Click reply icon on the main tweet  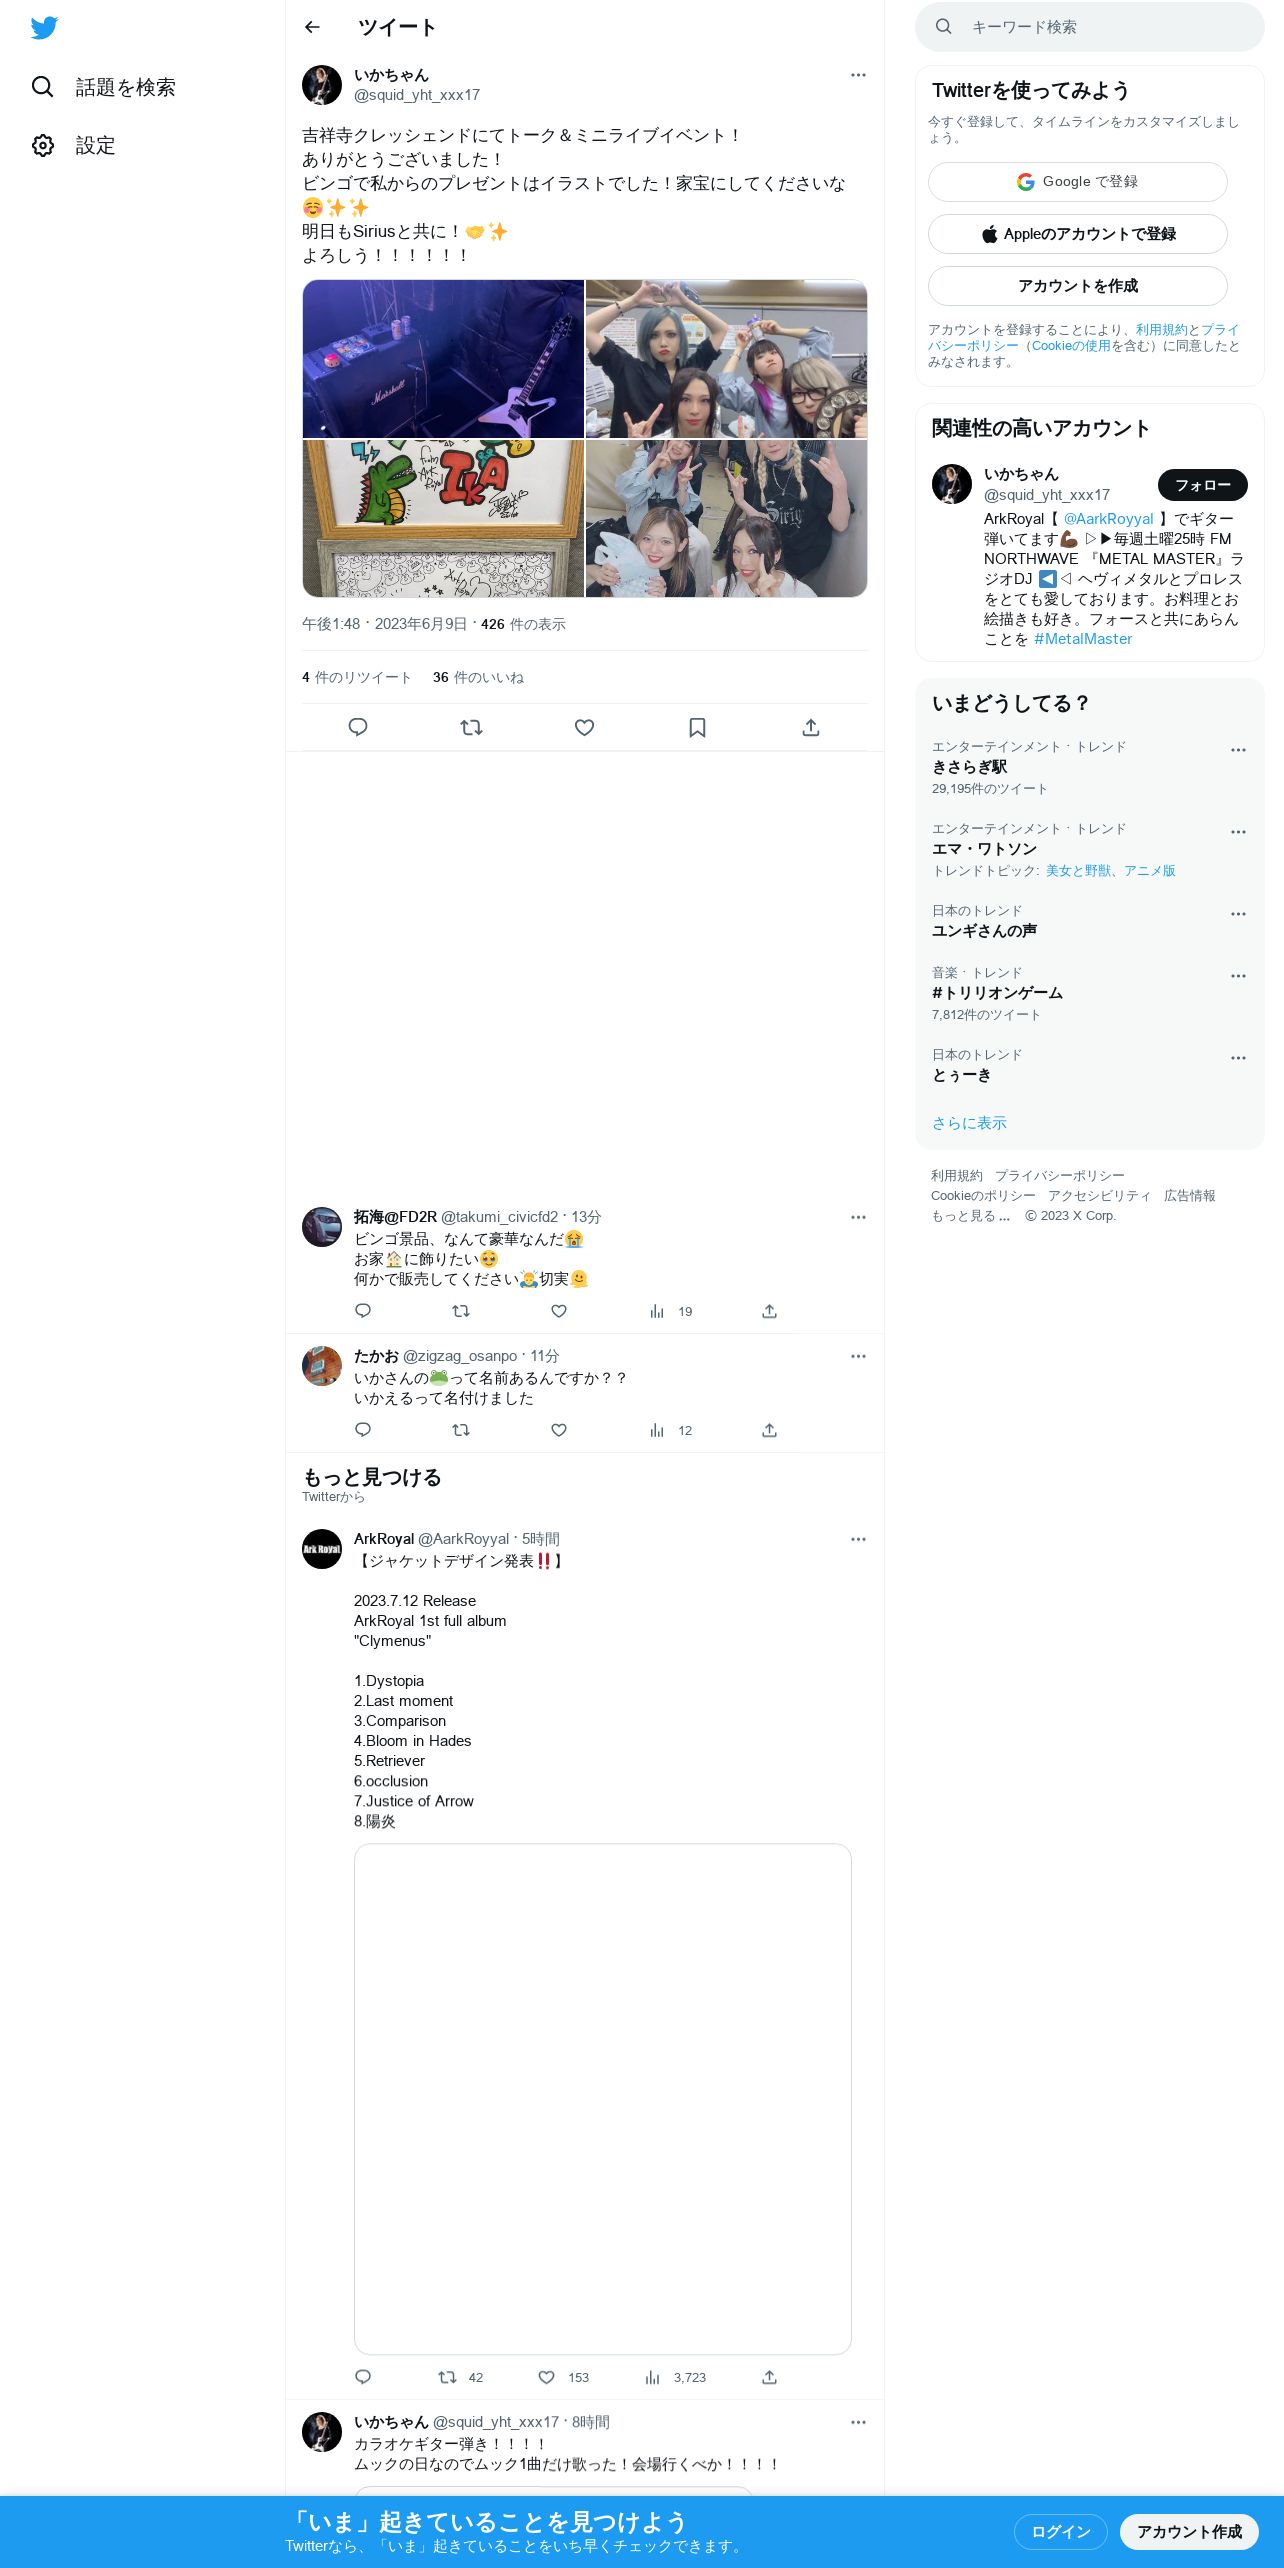358,727
